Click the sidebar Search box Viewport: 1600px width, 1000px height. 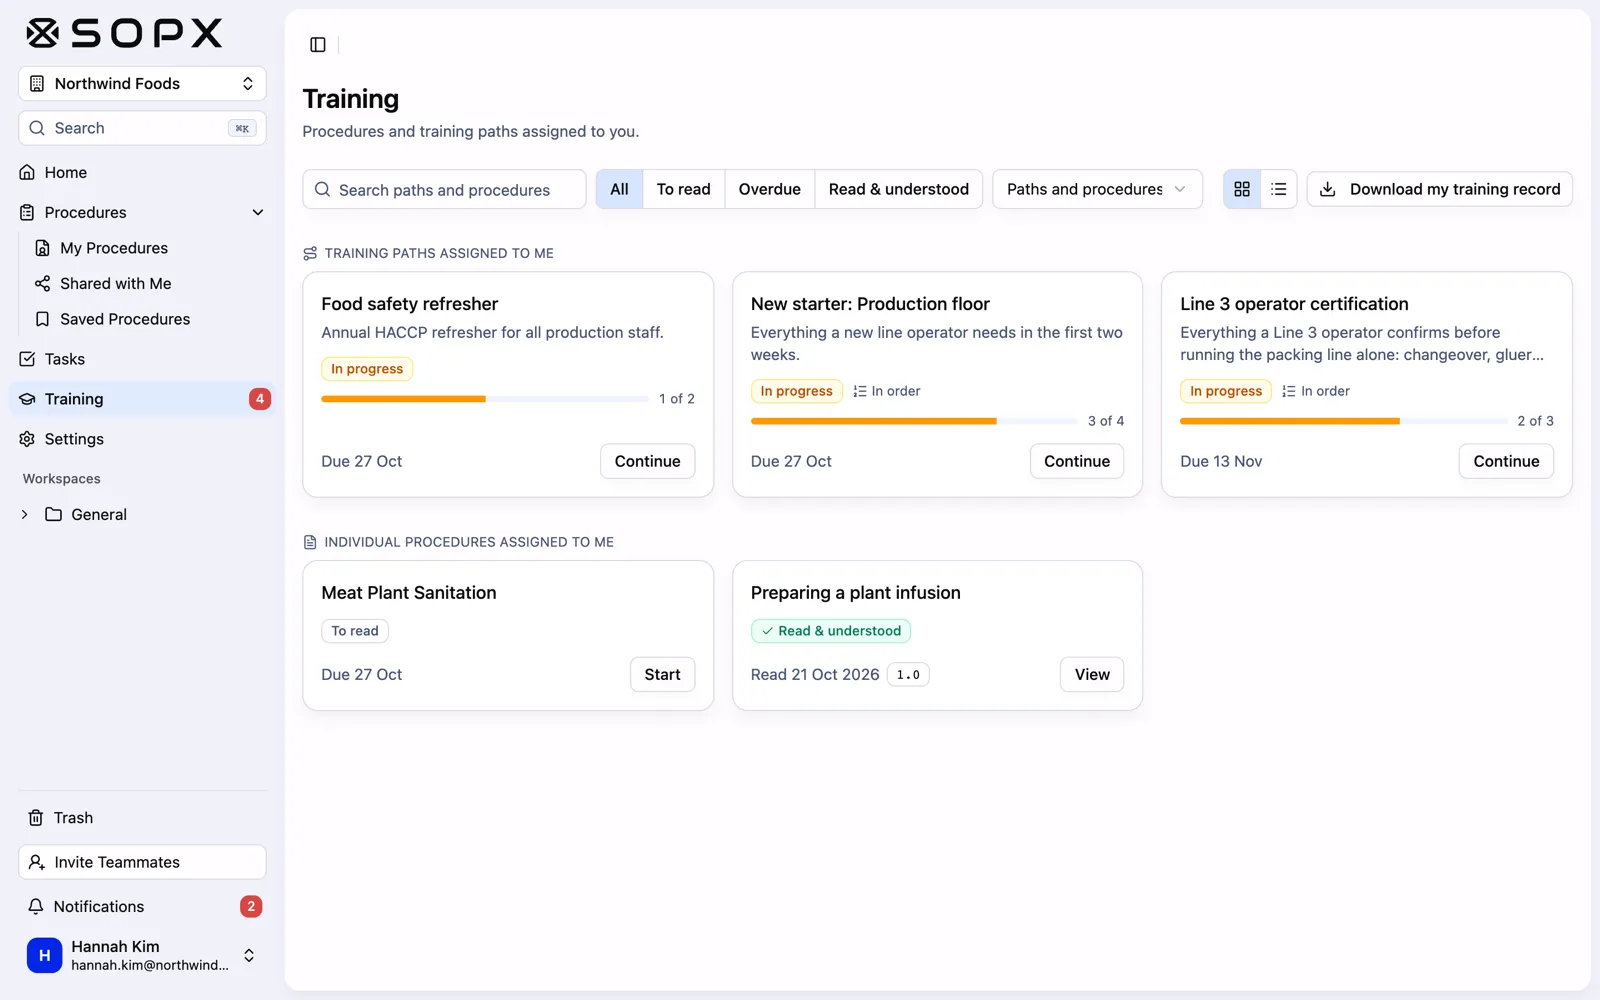tap(142, 128)
